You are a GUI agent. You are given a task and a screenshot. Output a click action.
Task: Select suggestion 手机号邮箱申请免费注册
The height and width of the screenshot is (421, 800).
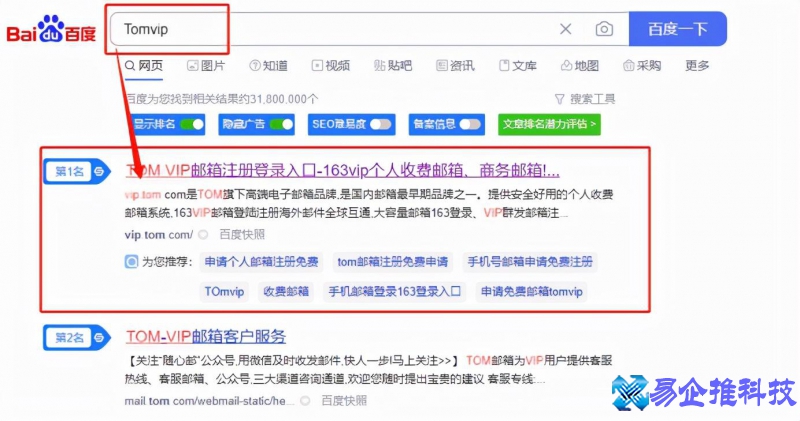(530, 262)
